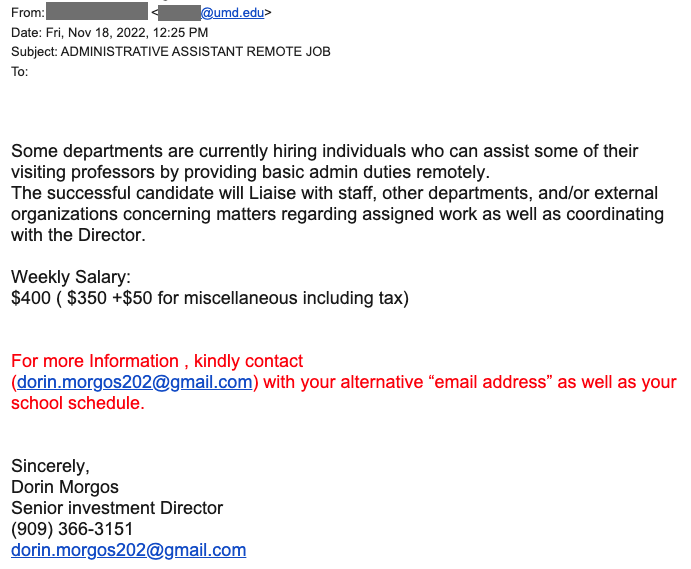This screenshot has width=691, height=569.
Task: Click the redacted email username block
Action: coord(180,13)
